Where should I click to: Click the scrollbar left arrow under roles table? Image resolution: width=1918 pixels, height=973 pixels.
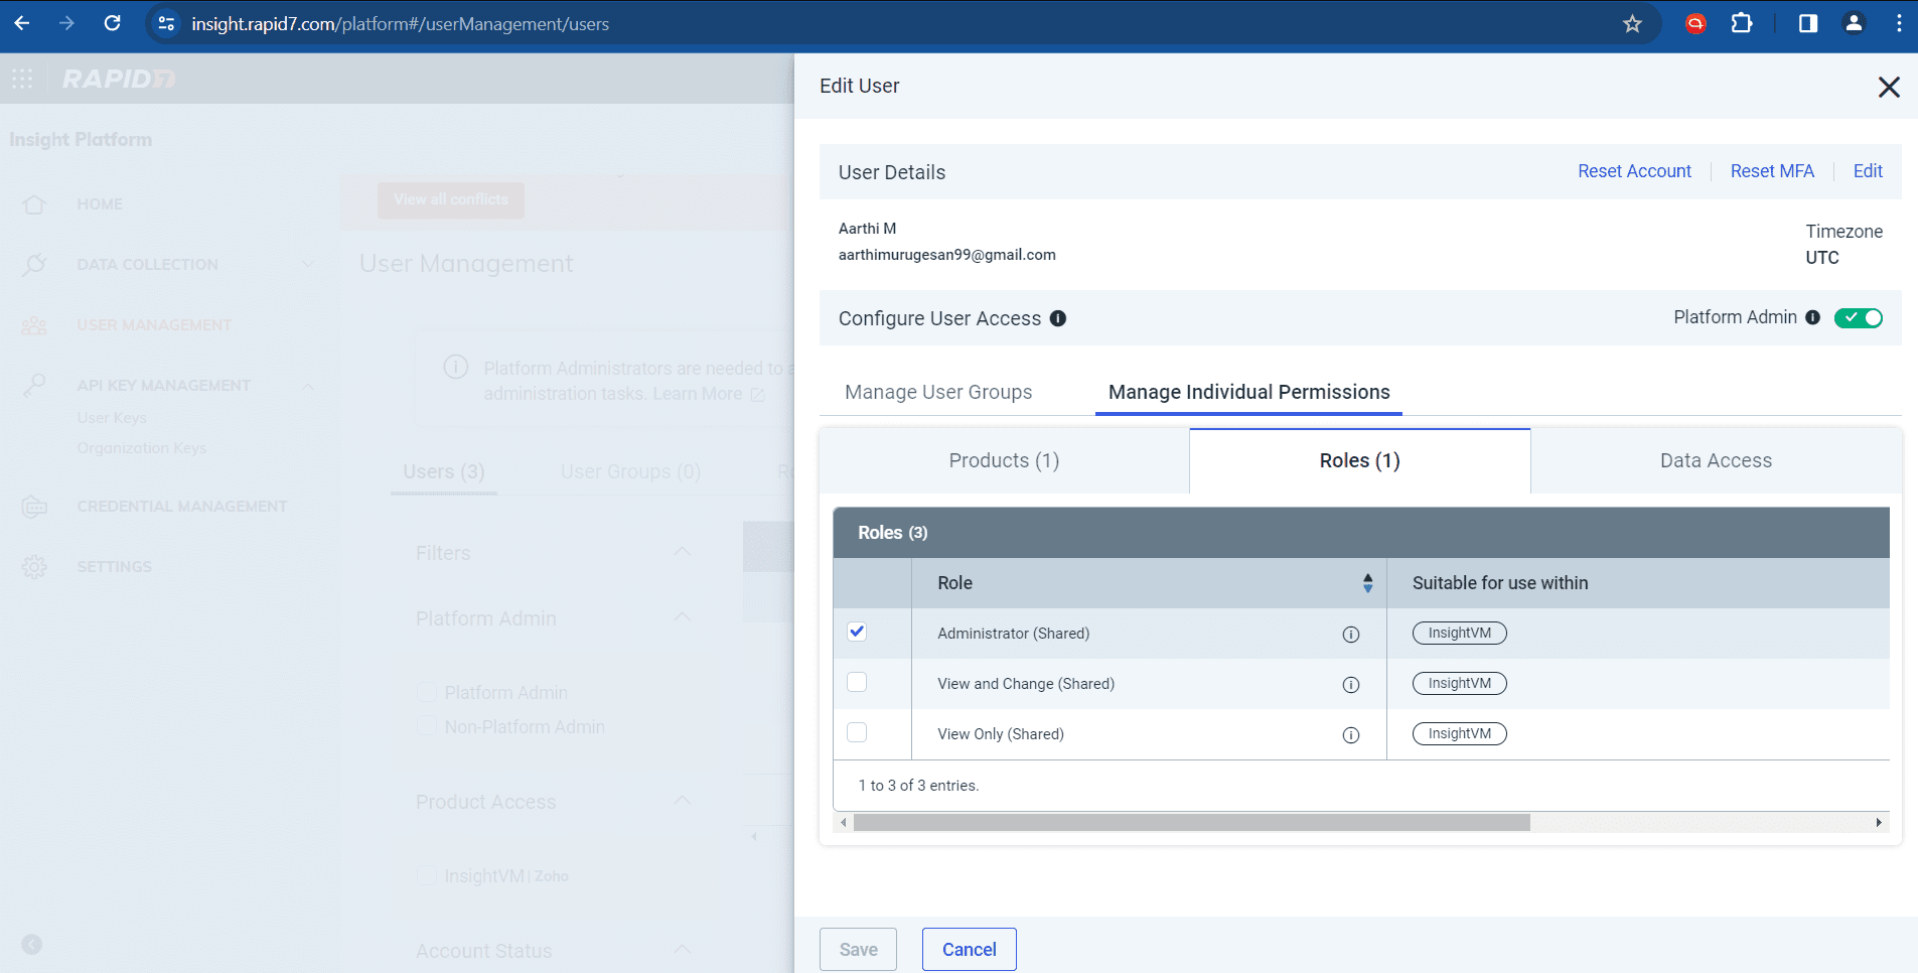(844, 822)
